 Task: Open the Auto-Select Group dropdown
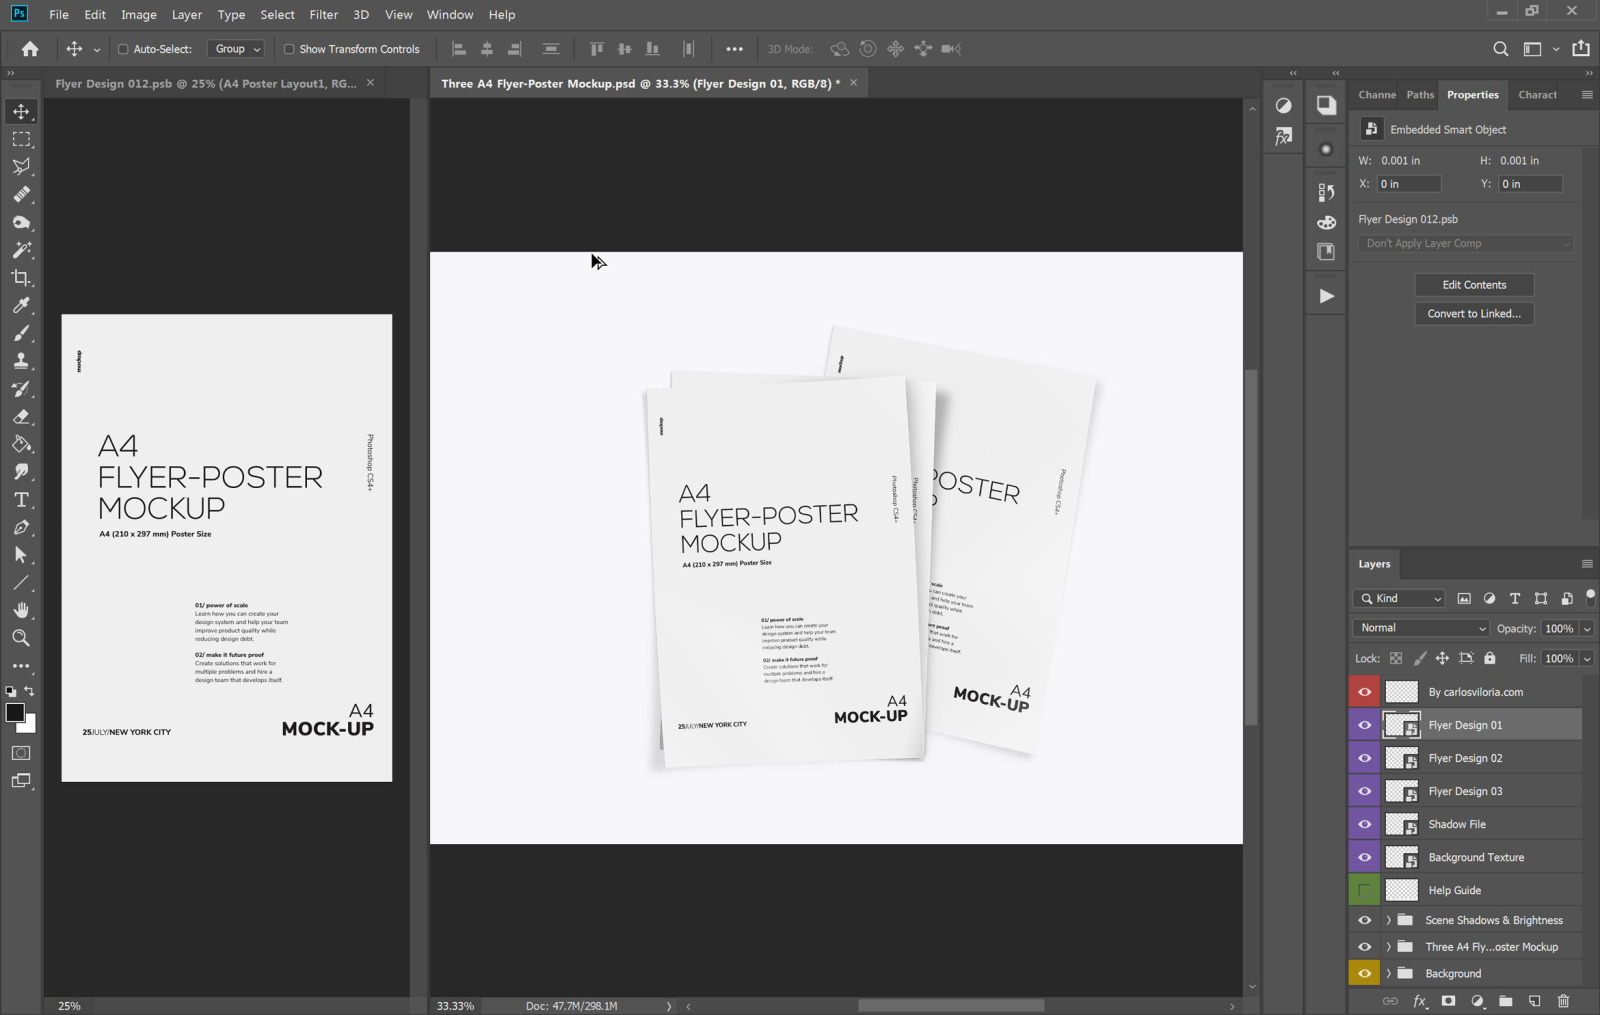point(237,49)
